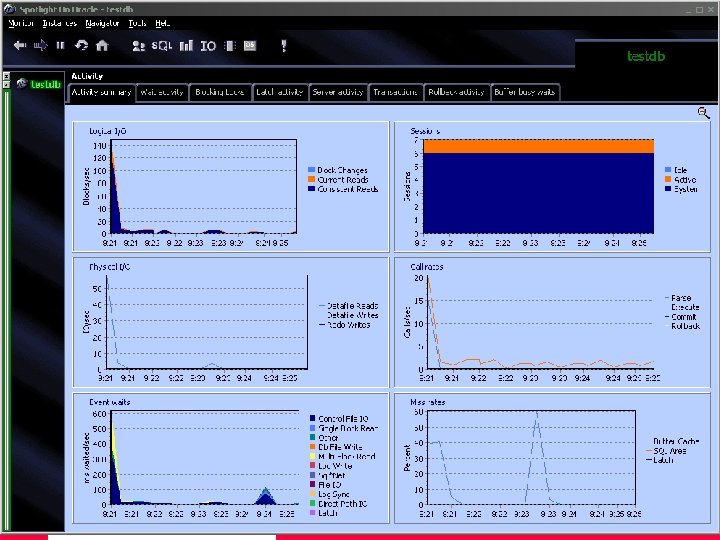Click the Consistent Reads legend swatch
Image resolution: width=720 pixels, height=540 pixels.
click(311, 189)
